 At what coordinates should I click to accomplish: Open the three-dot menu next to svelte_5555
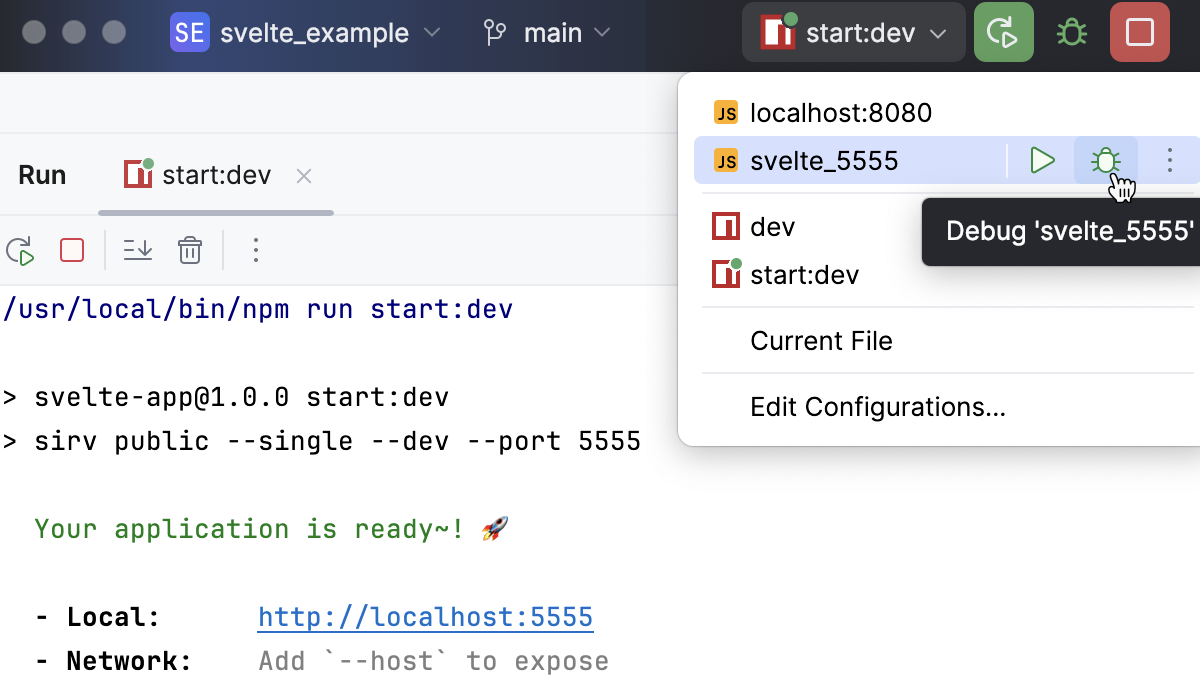pyautogui.click(x=1169, y=160)
